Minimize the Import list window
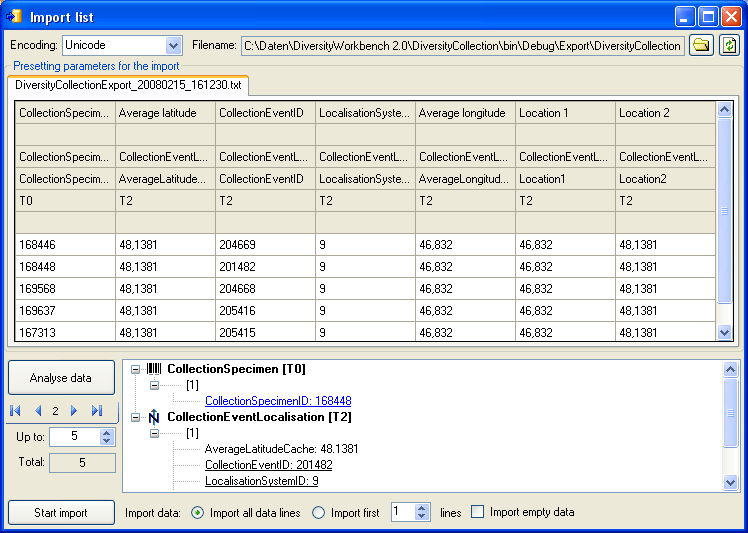 [x=684, y=18]
